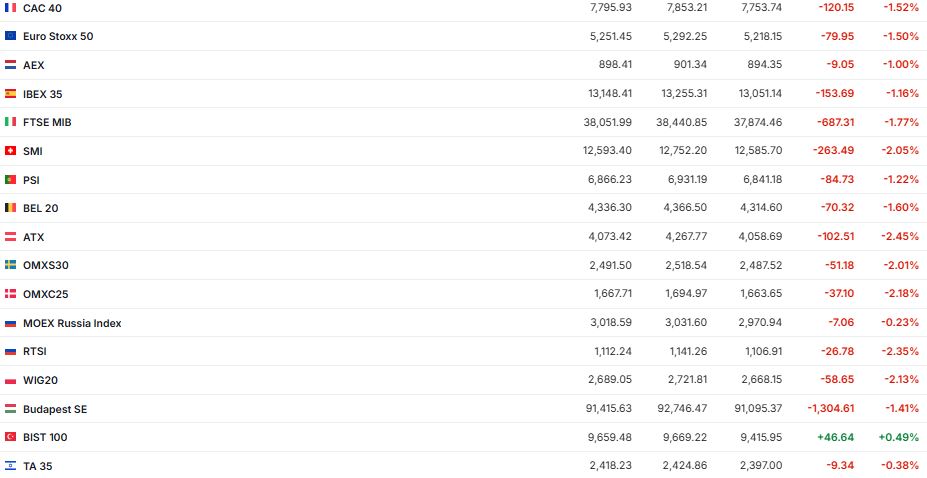Screen dimensions: 927x478
Task: Click the Turkey flag icon beside BIST 100
Action: (11, 437)
